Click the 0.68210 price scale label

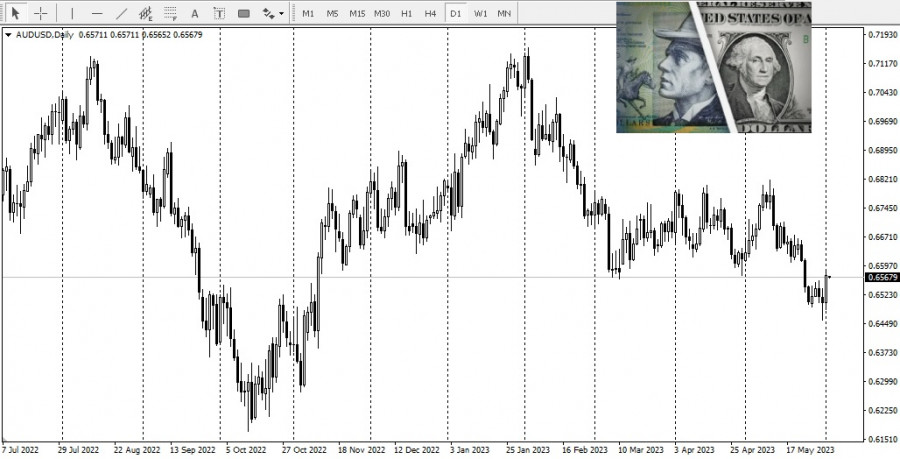point(883,179)
